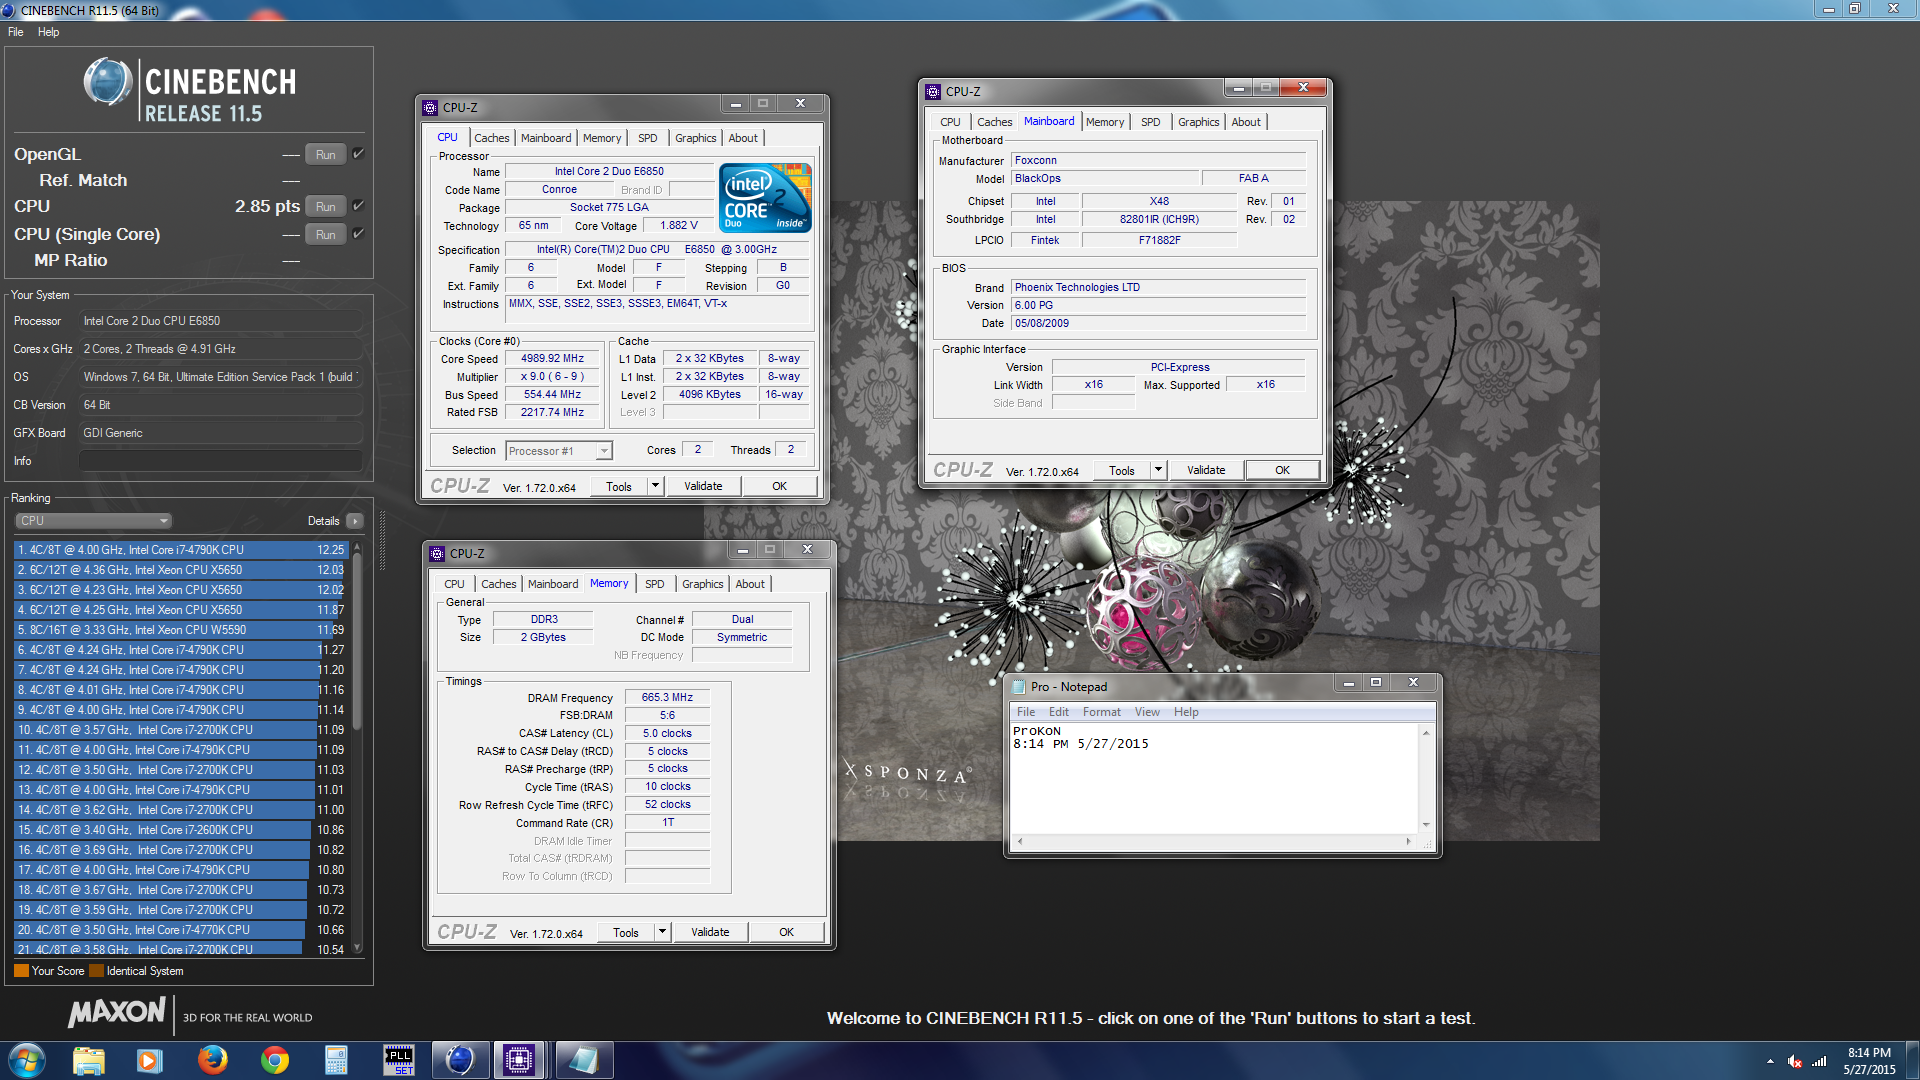Open the Notepad taskbar icon
Screen dimensions: 1920x1080
pos(583,1060)
